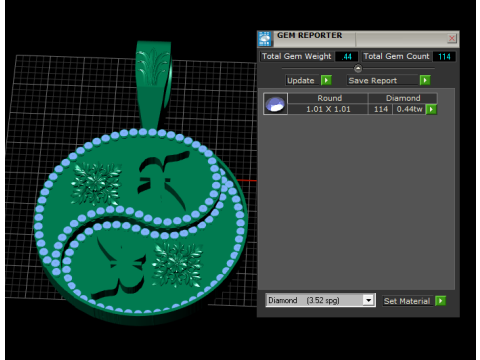Screen dimensions: 480x360
Task: Click the "Total Gem Weight" label
Action: click(x=297, y=56)
